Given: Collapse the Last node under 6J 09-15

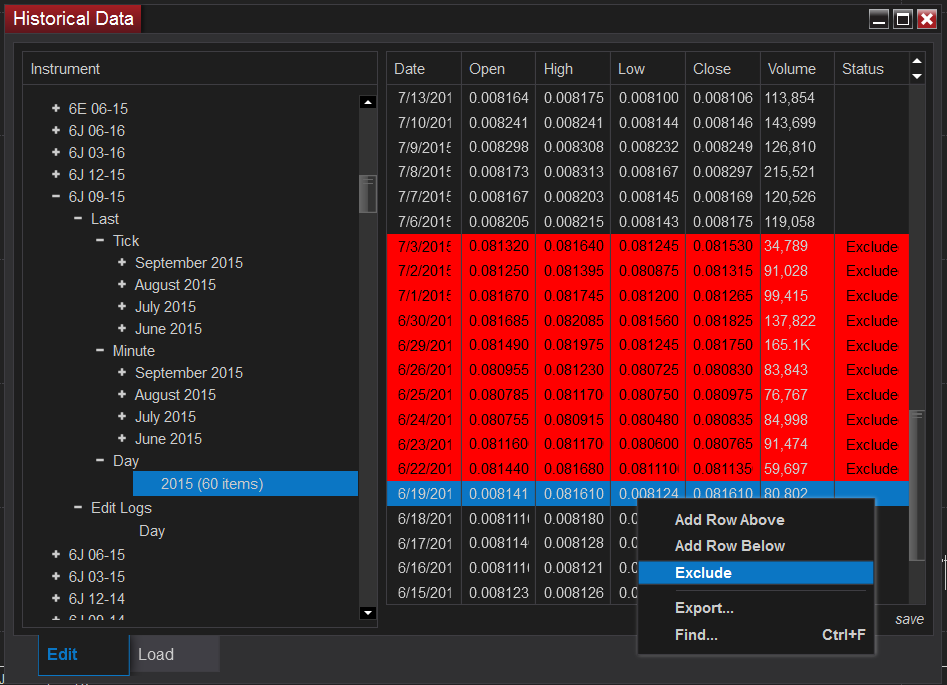Looking at the screenshot, I should pos(78,218).
